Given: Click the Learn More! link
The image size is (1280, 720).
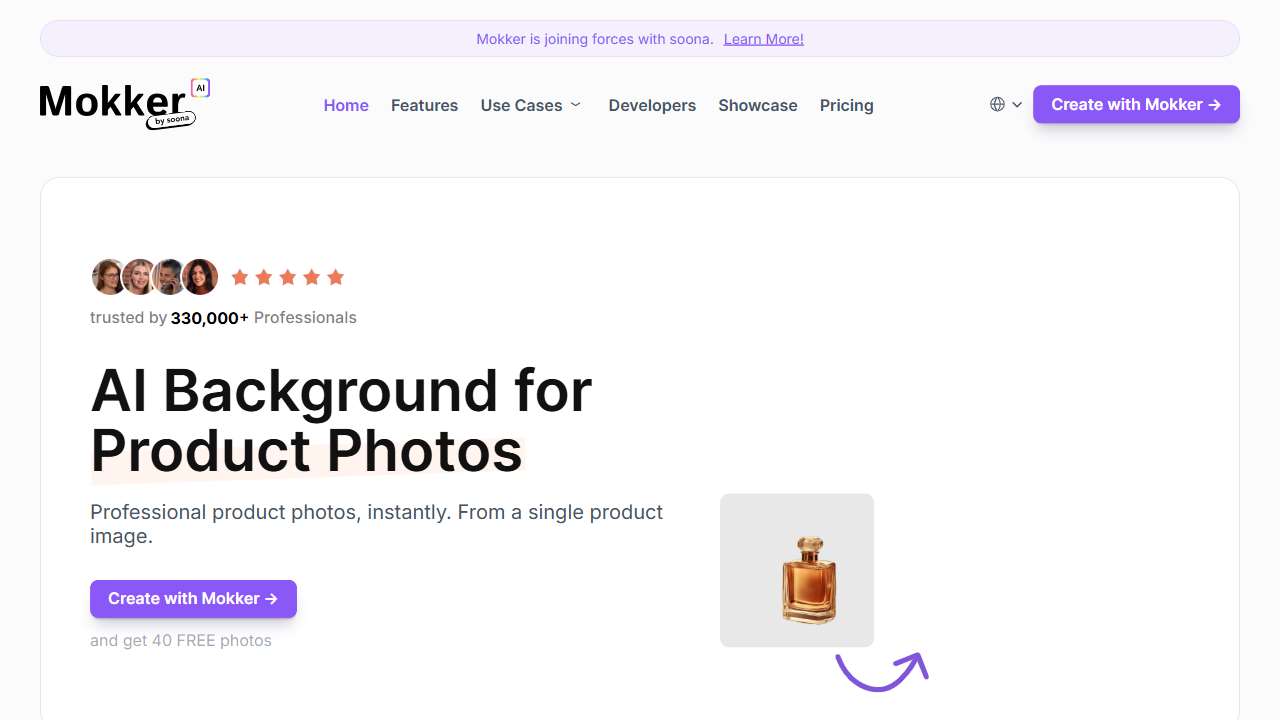Looking at the screenshot, I should click(x=763, y=39).
